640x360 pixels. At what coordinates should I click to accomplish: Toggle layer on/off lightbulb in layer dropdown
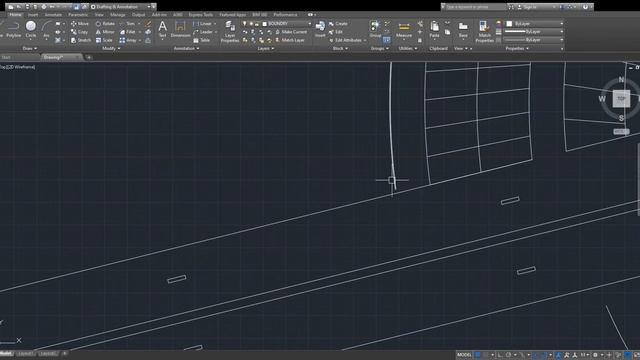point(244,24)
